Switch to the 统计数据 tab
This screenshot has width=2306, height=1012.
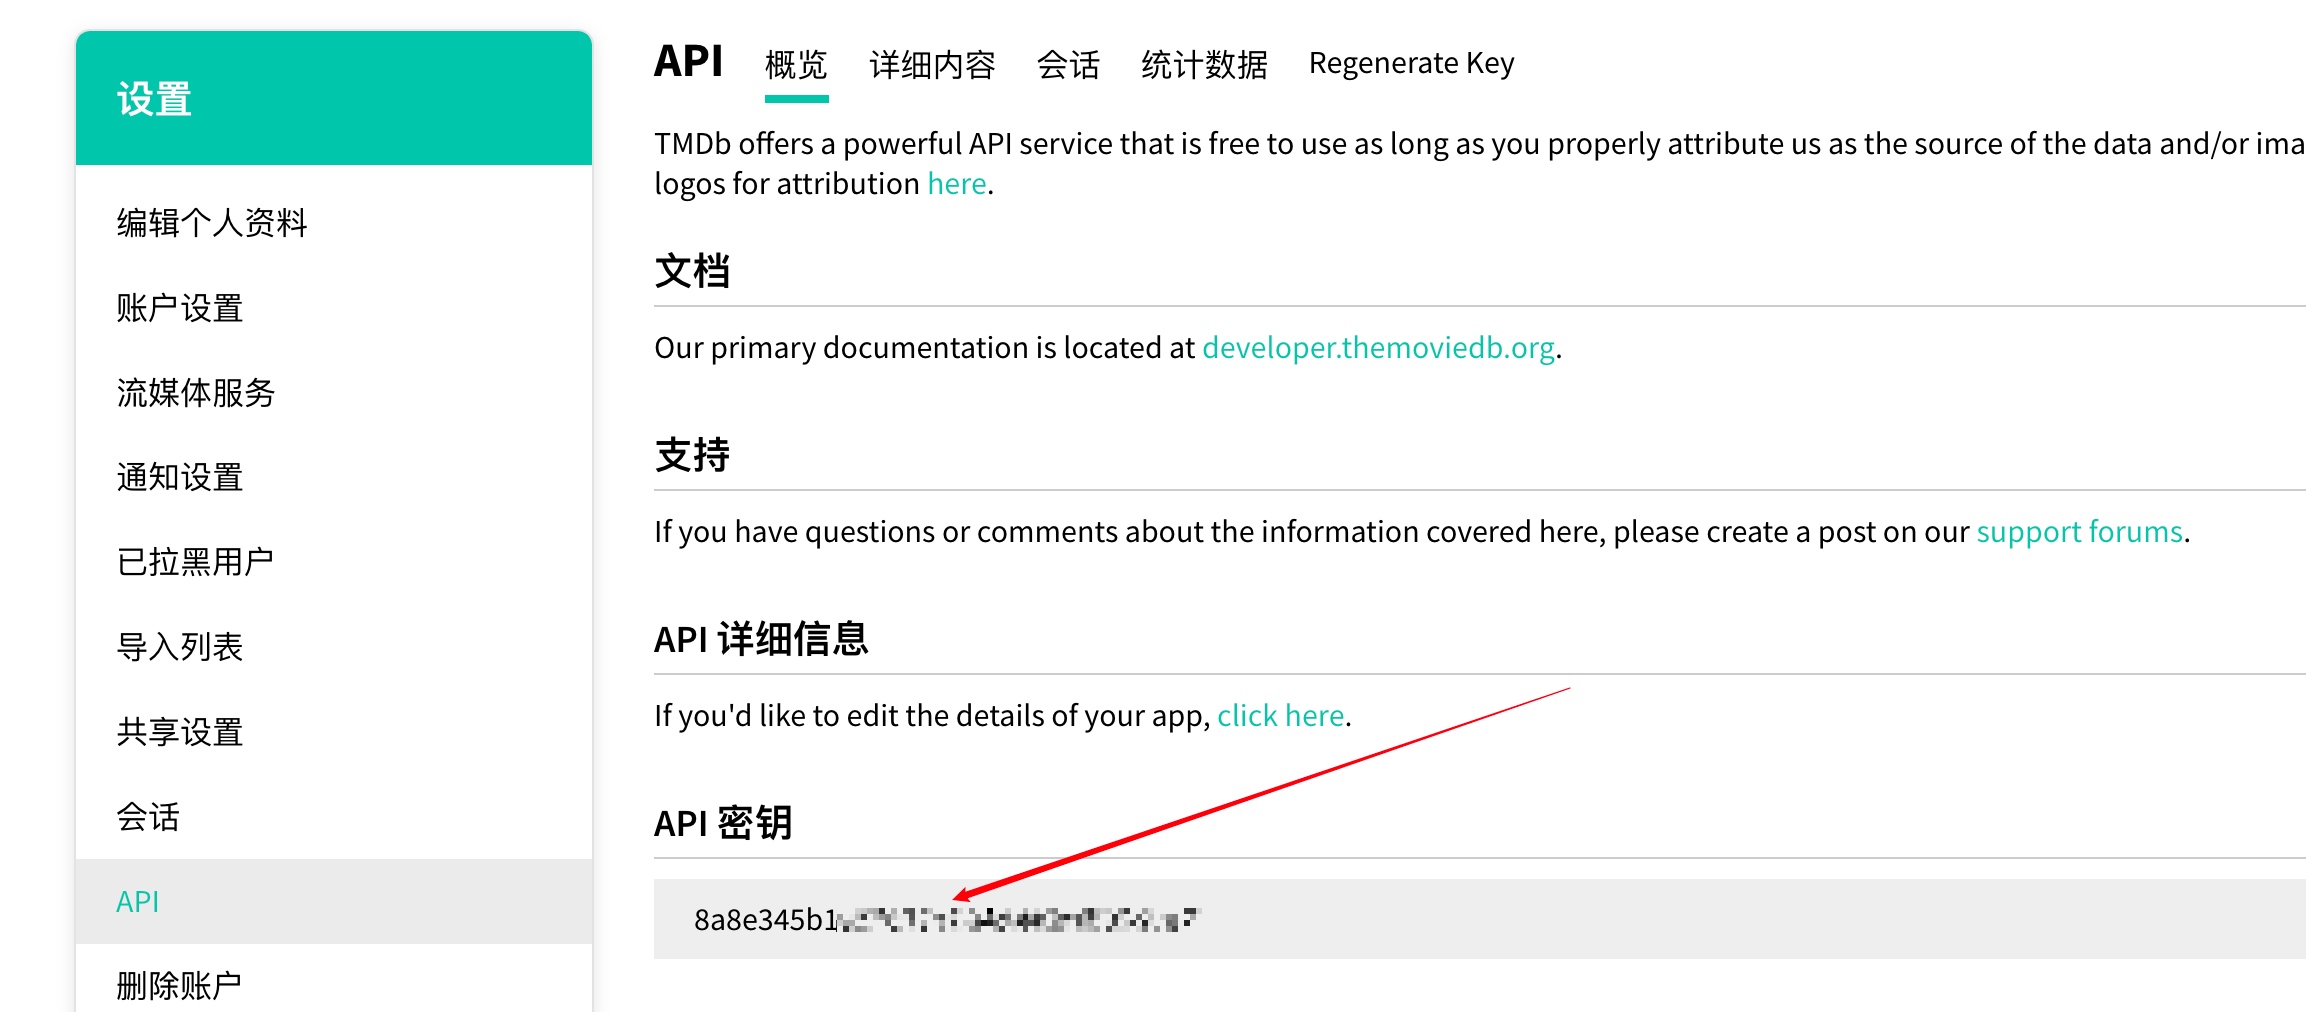[x=1204, y=65]
